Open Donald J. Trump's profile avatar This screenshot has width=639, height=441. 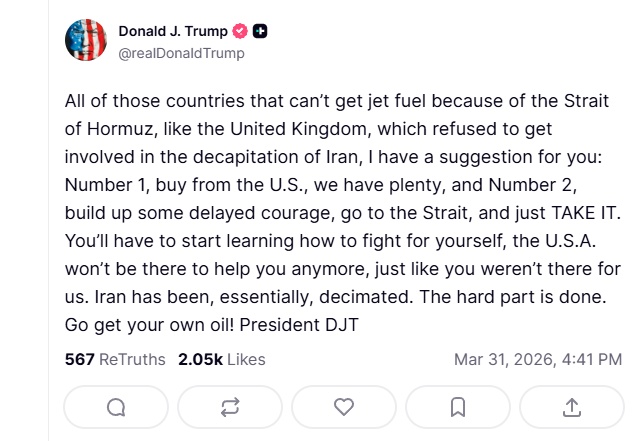(x=86, y=41)
